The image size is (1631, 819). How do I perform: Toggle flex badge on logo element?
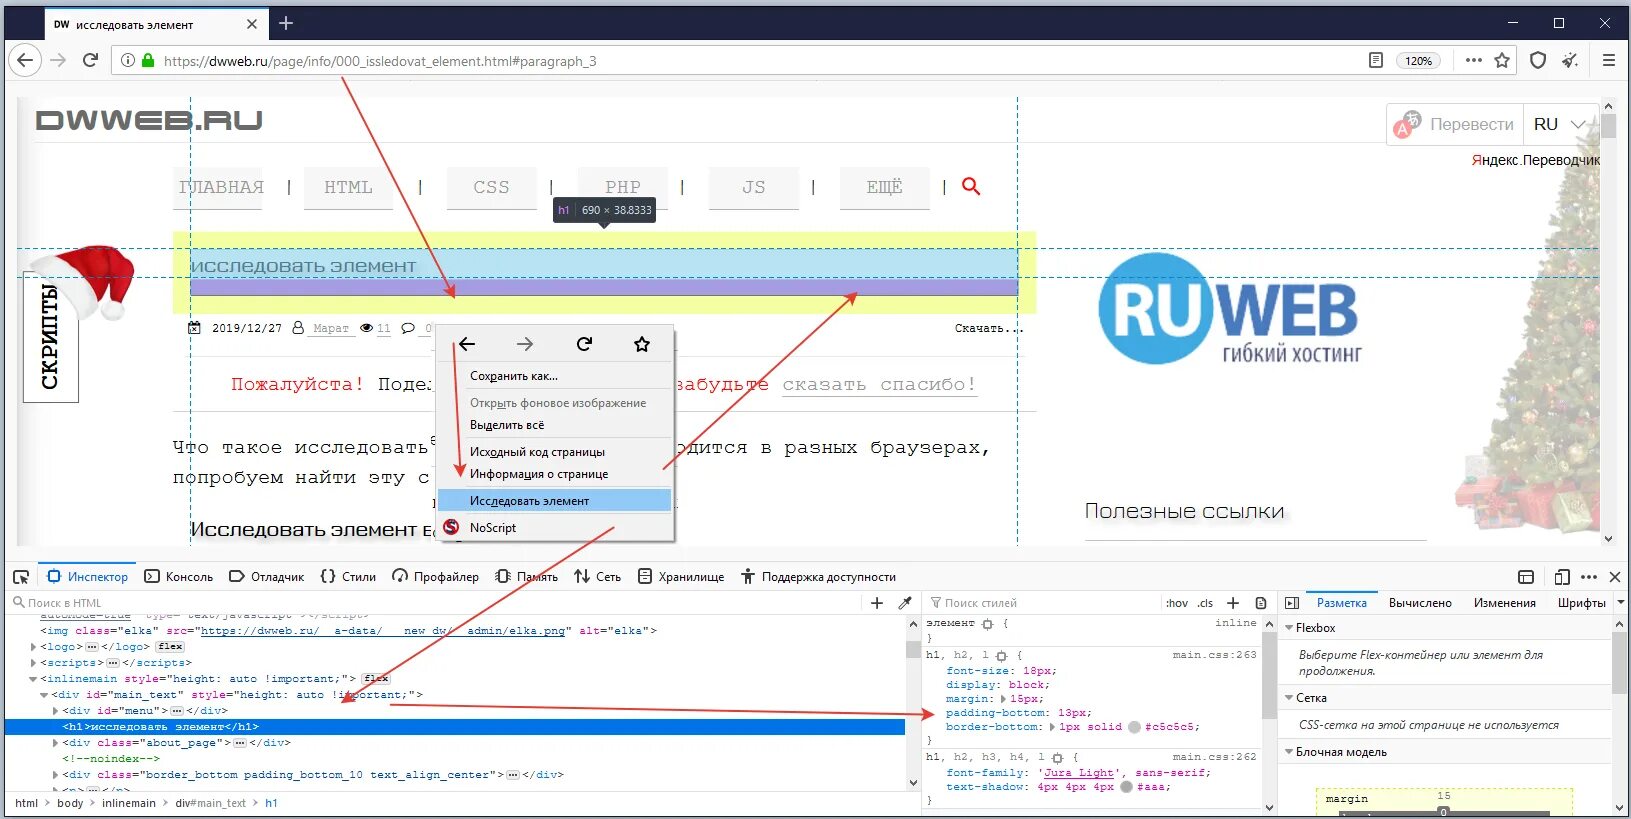point(171,647)
